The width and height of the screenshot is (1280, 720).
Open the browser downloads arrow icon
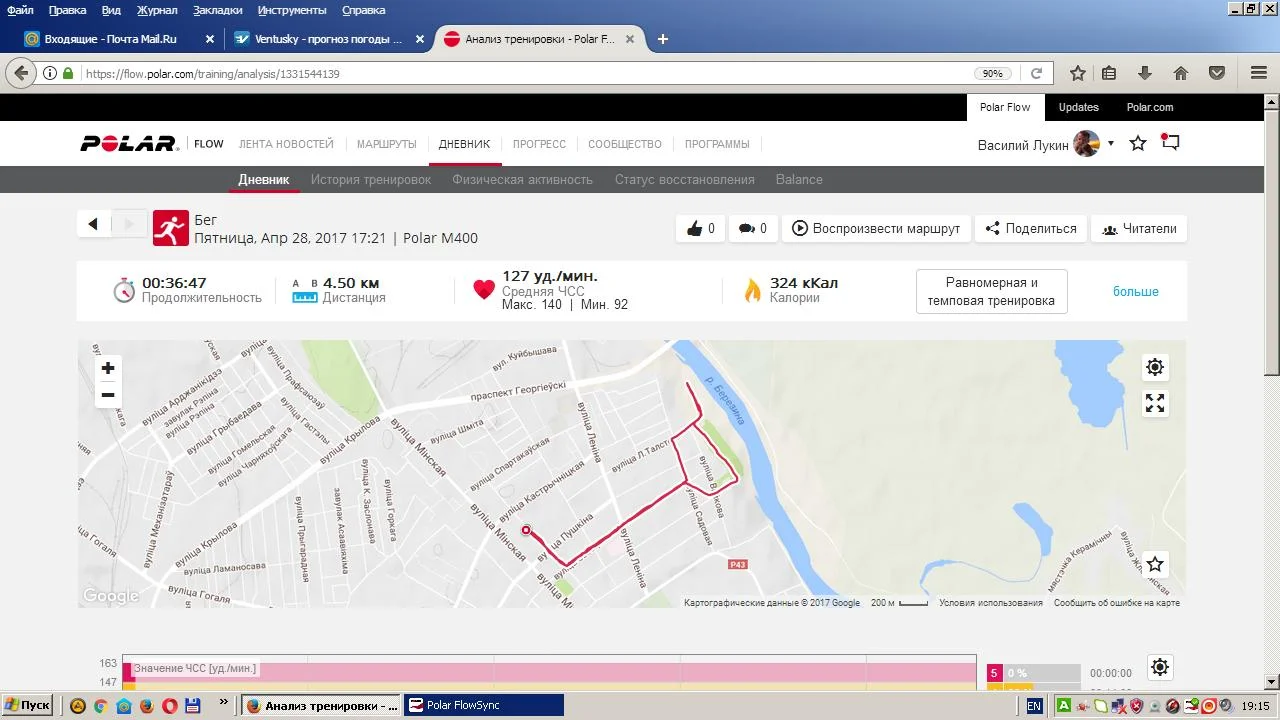click(x=1145, y=73)
